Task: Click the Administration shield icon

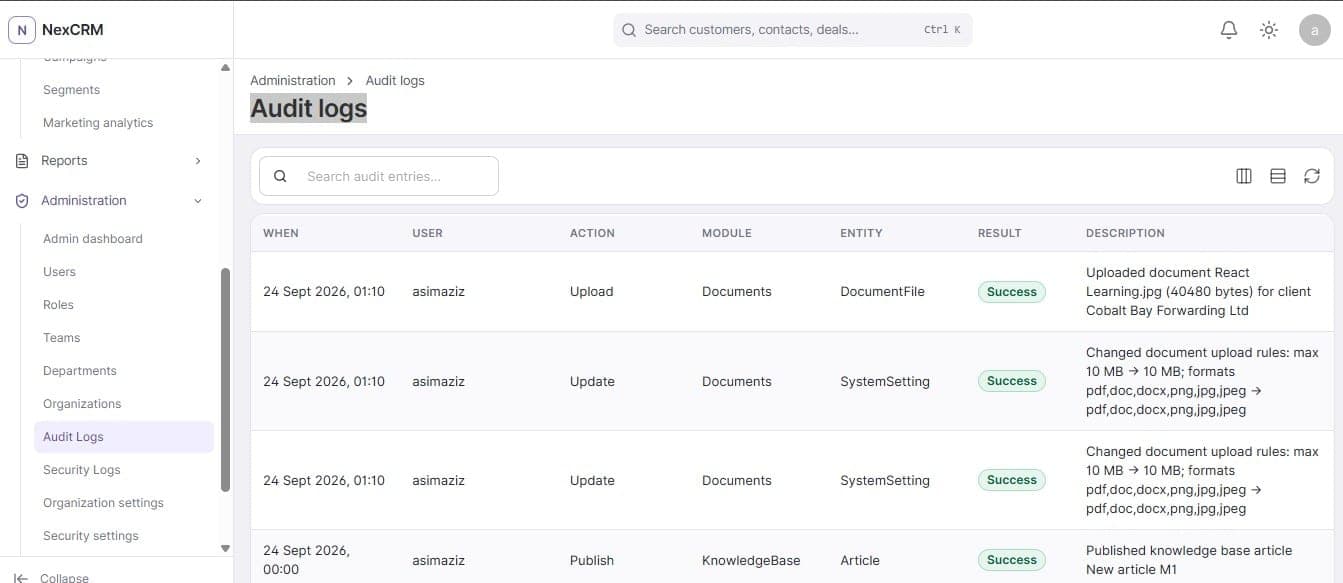Action: pos(22,201)
